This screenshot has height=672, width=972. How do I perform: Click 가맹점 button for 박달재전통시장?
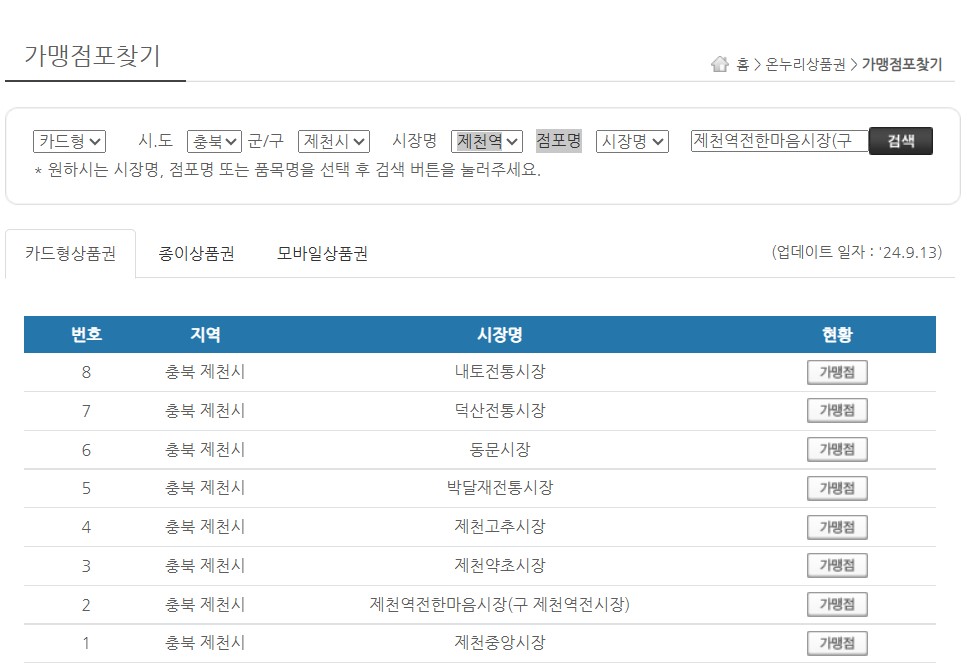(837, 488)
